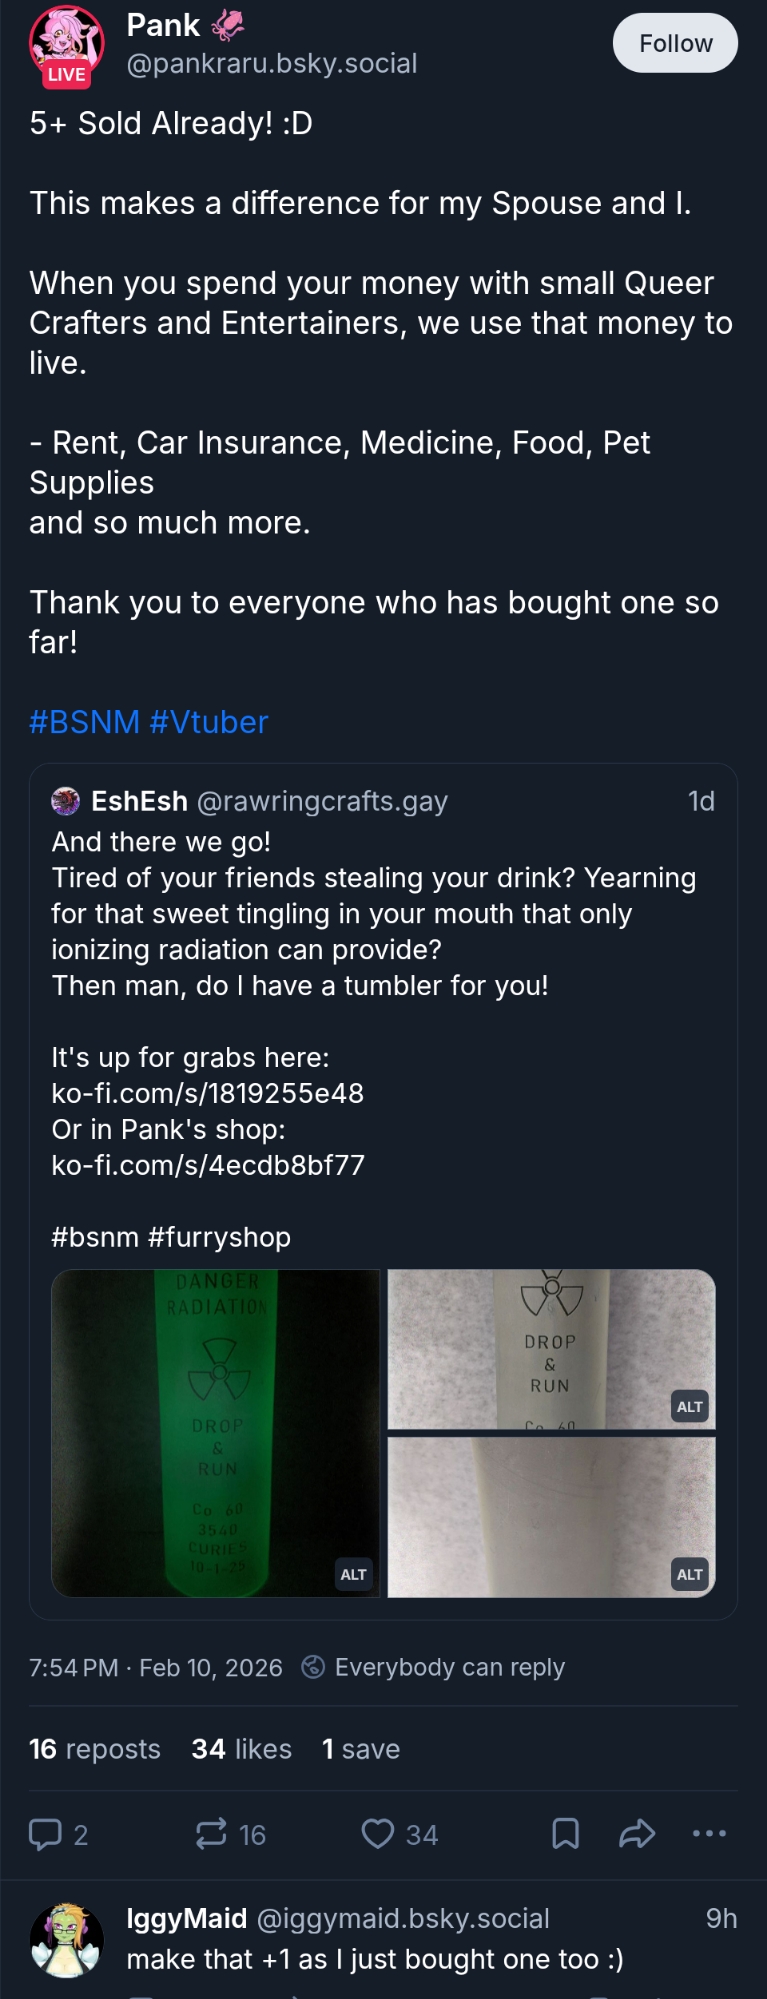The height and width of the screenshot is (1999, 767).
Task: Save post with bookmark icon
Action: click(565, 1834)
